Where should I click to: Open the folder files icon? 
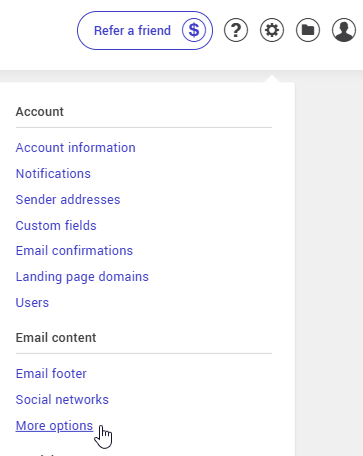pos(308,30)
